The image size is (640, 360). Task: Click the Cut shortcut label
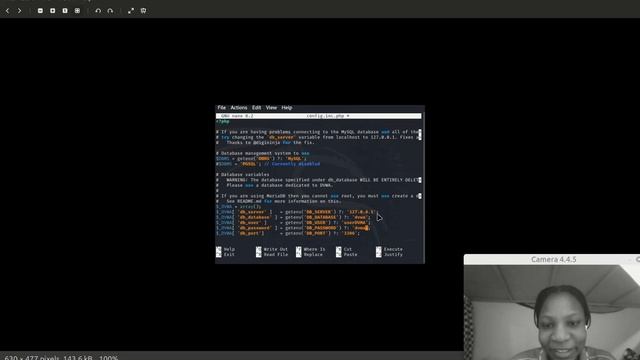(347, 249)
